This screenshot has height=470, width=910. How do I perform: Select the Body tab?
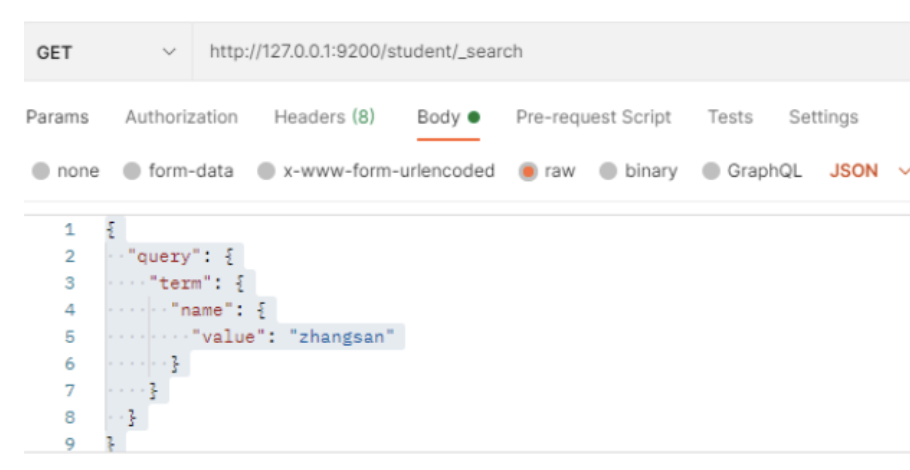pos(439,117)
